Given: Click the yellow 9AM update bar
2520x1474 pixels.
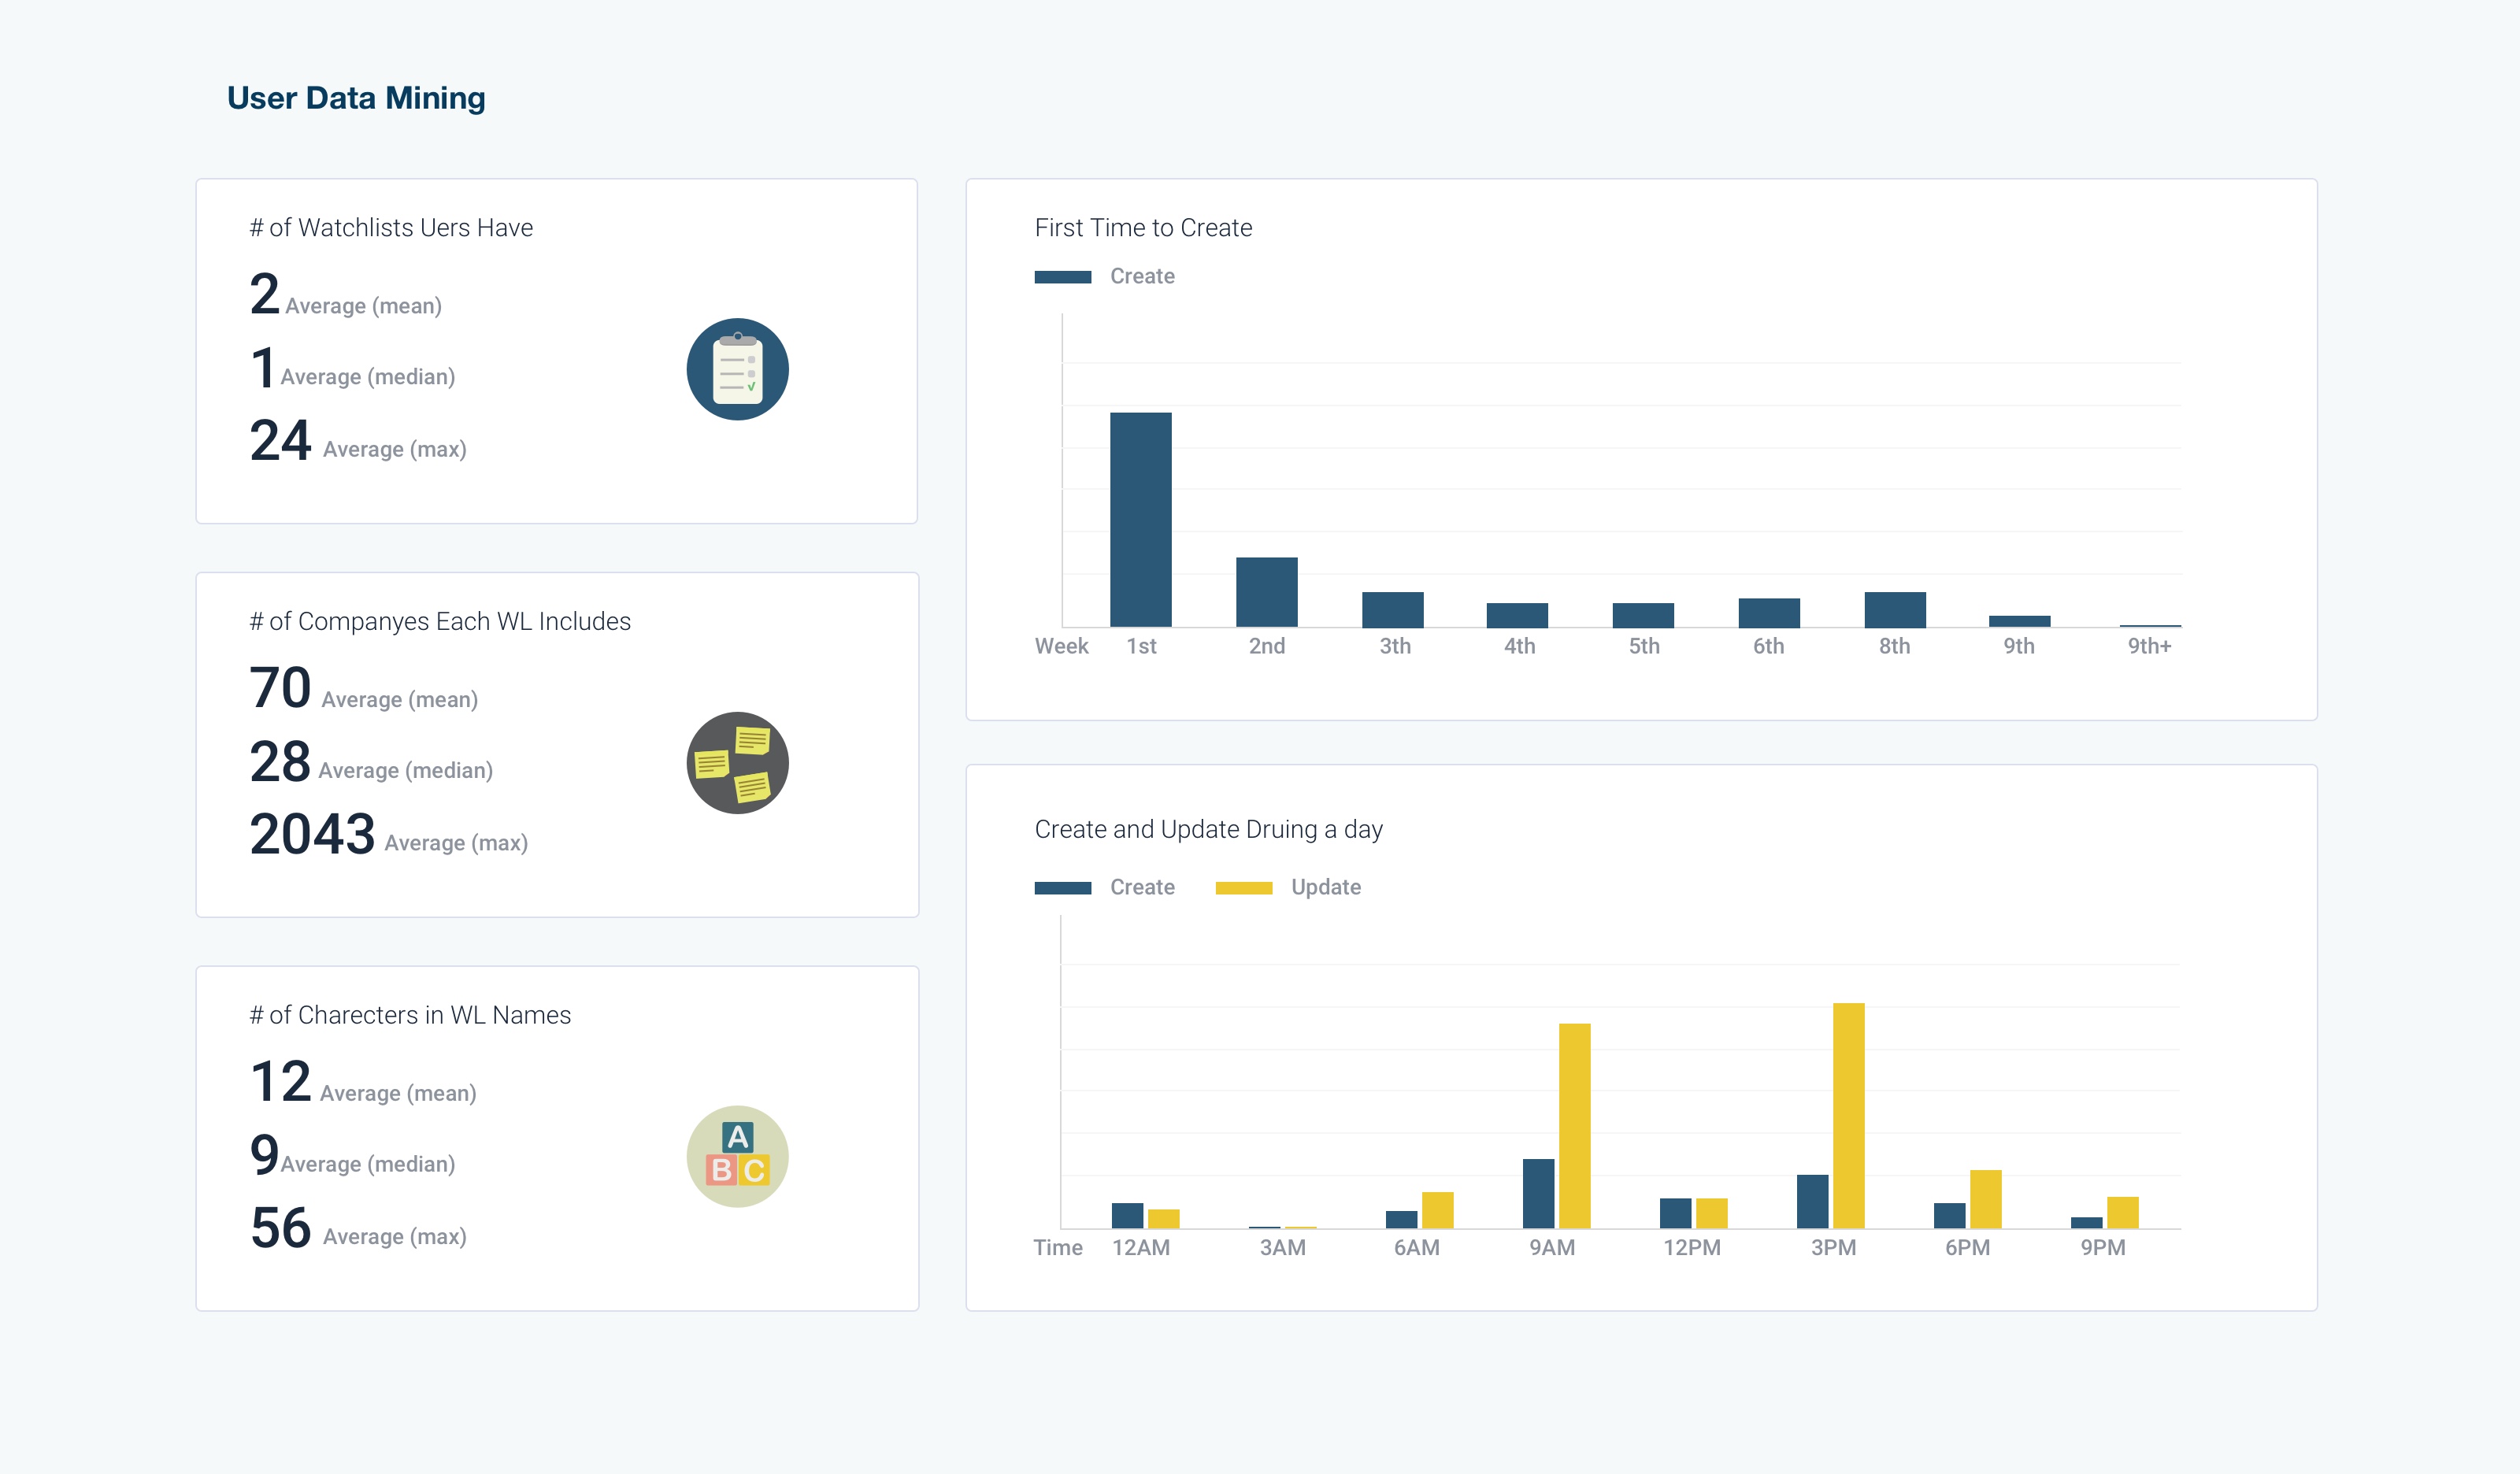Looking at the screenshot, I should [x=1574, y=1125].
